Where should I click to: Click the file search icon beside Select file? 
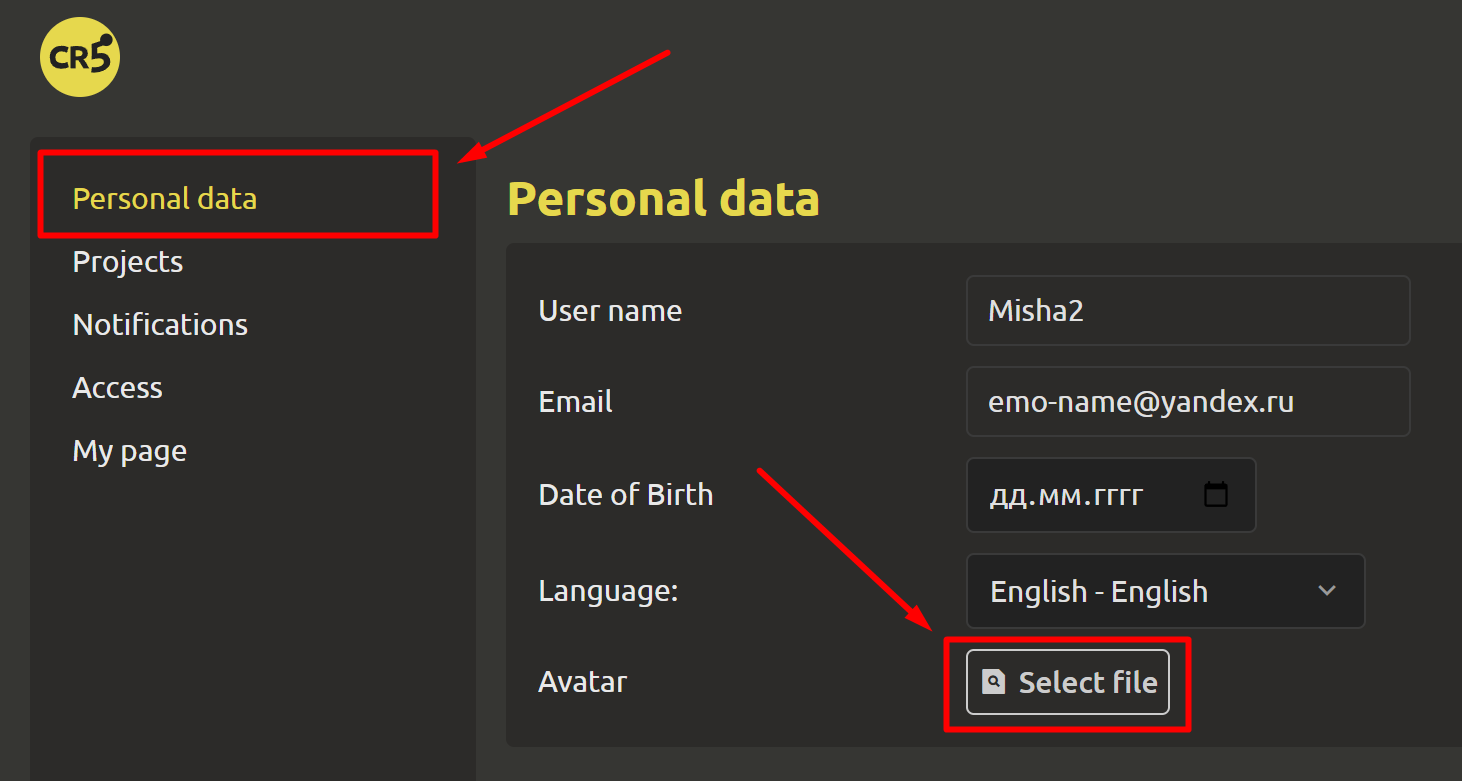pyautogui.click(x=993, y=682)
